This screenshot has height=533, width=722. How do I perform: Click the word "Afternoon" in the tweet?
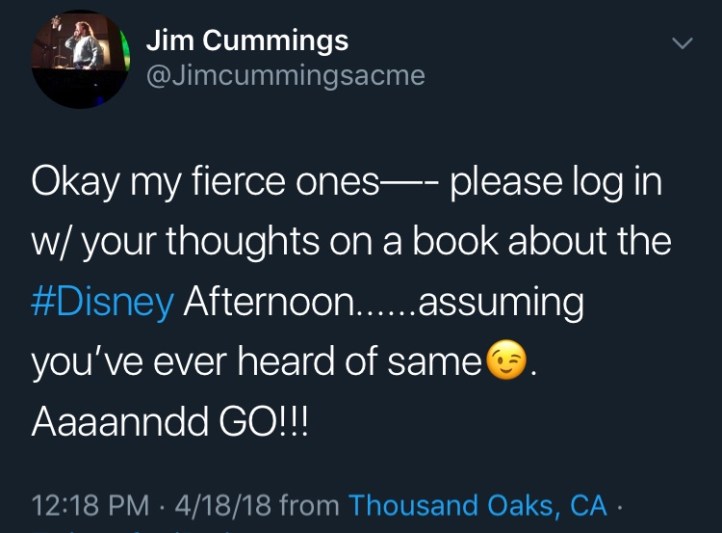[x=265, y=302]
